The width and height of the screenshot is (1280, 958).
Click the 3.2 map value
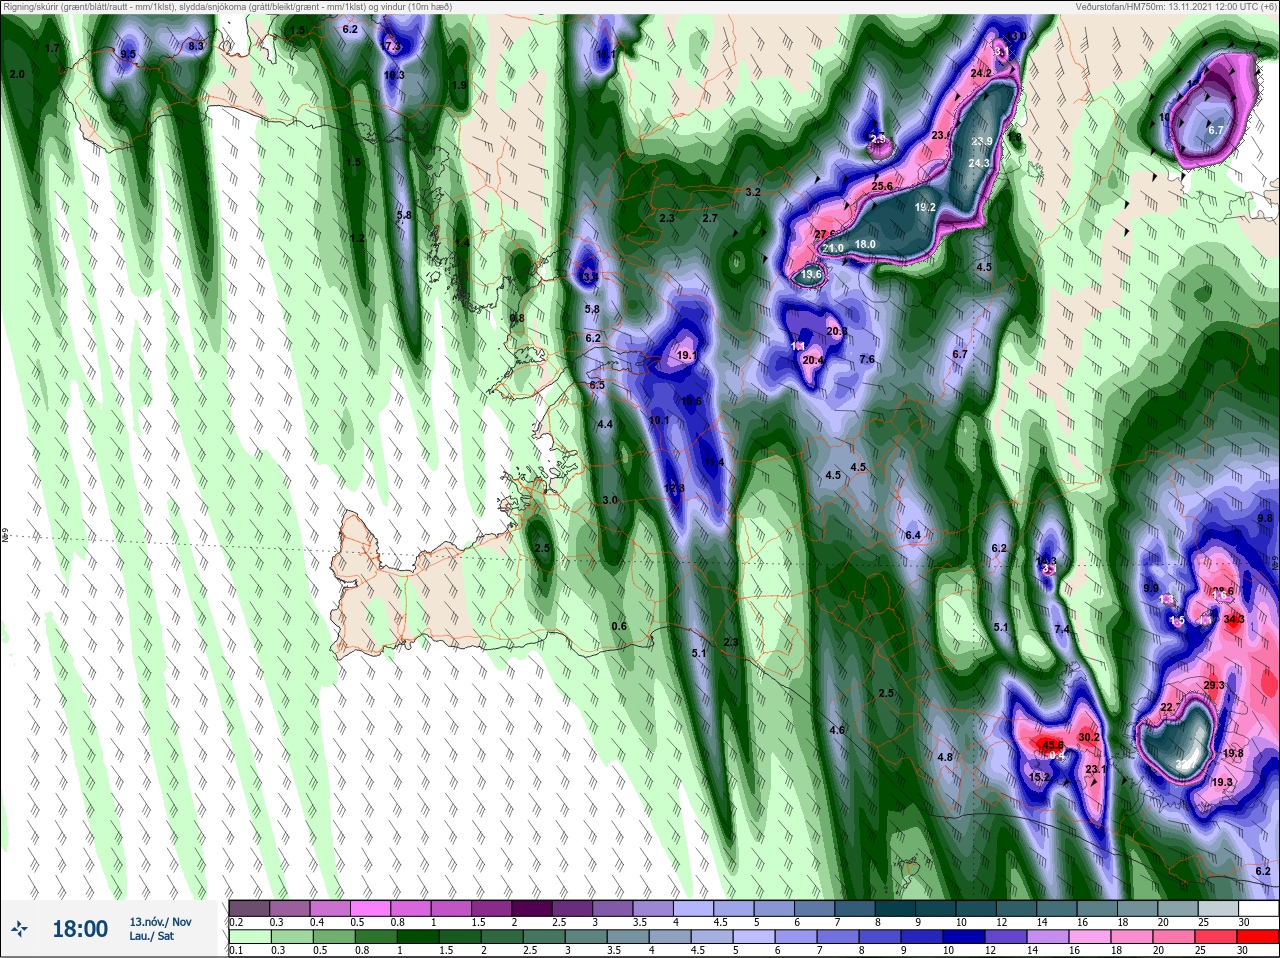coord(754,191)
